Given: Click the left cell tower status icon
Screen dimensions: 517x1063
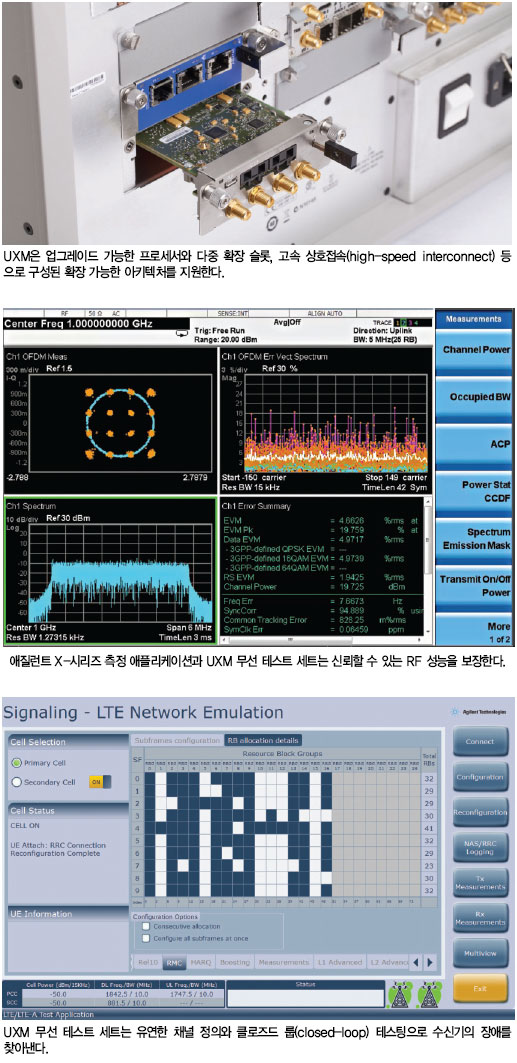Looking at the screenshot, I should point(399,995).
